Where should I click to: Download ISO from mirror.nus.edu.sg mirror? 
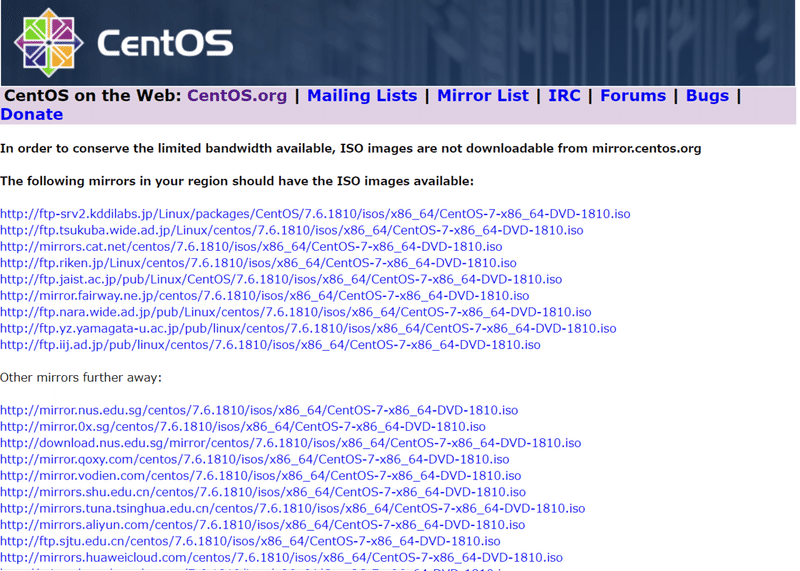point(259,410)
